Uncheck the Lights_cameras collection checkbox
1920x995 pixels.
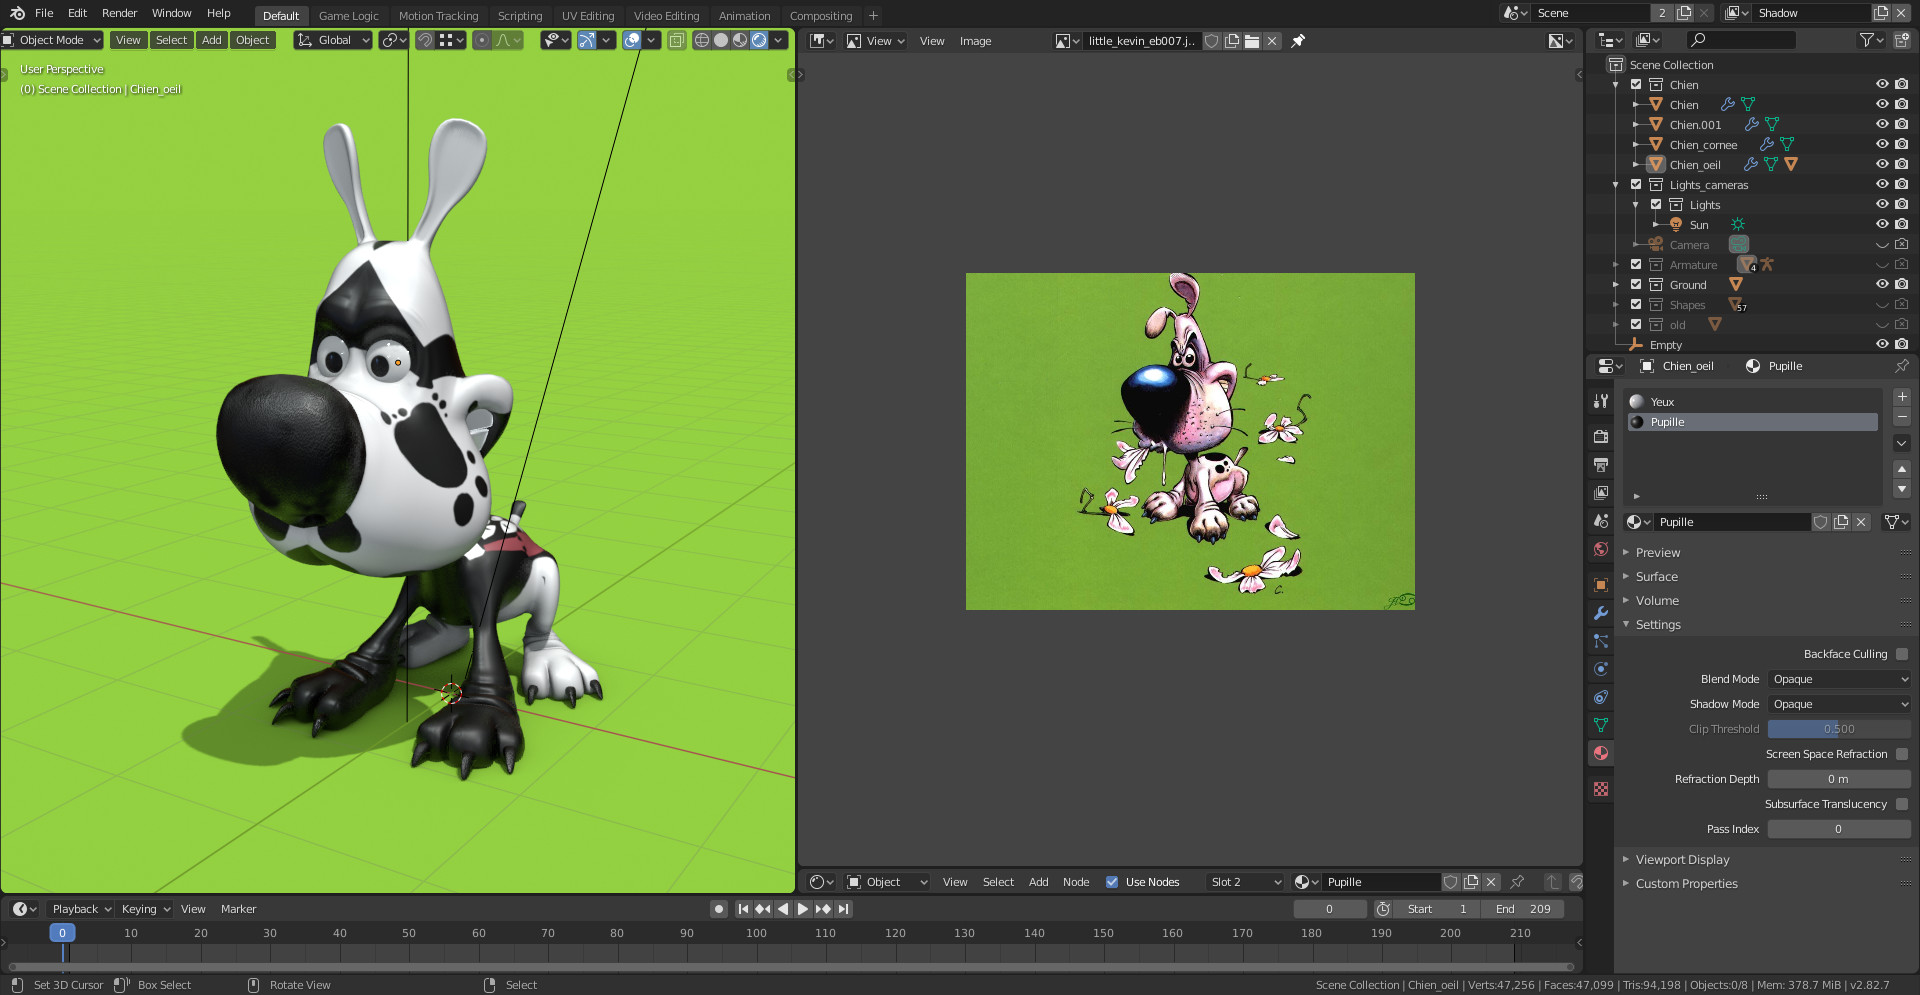[x=1636, y=184]
